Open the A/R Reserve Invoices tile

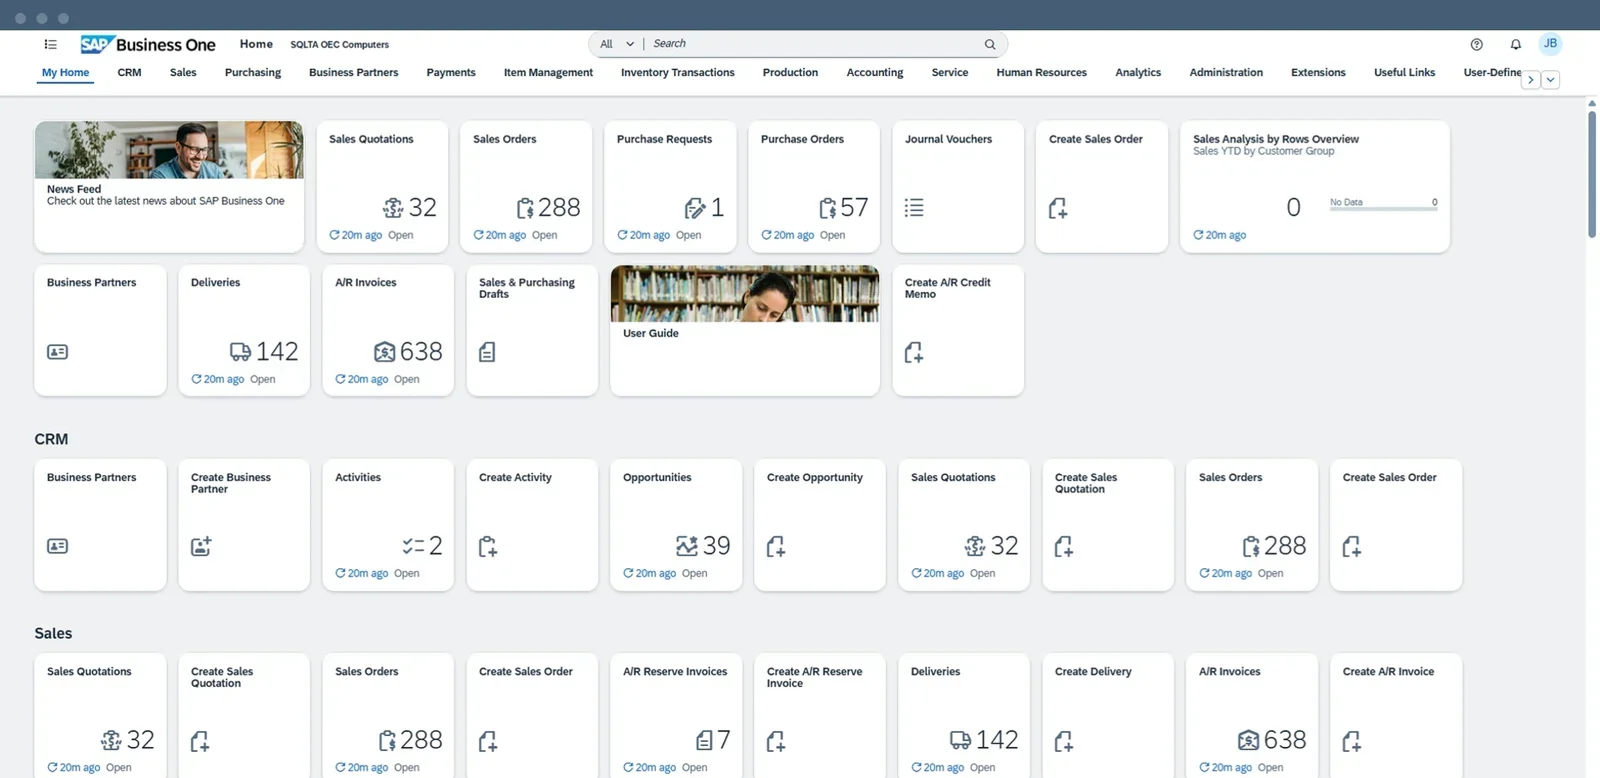coord(676,715)
